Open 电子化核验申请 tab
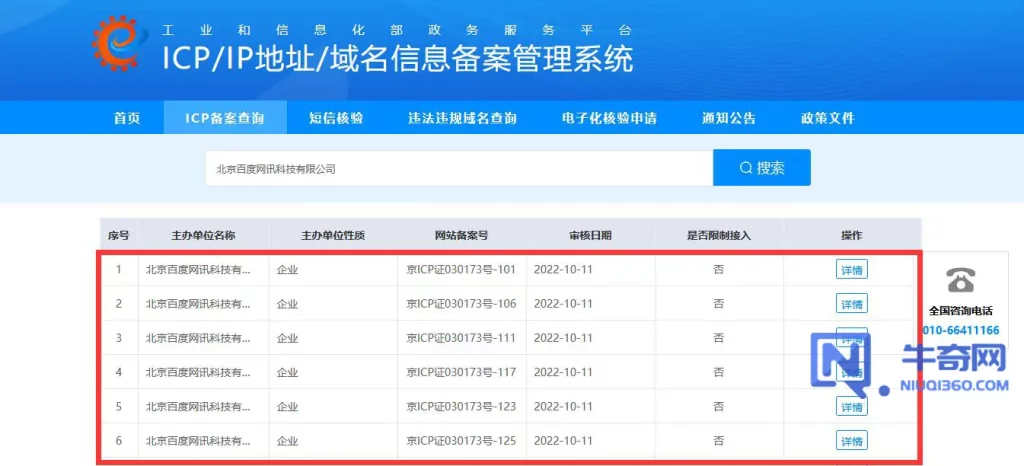1024x466 pixels. click(609, 118)
